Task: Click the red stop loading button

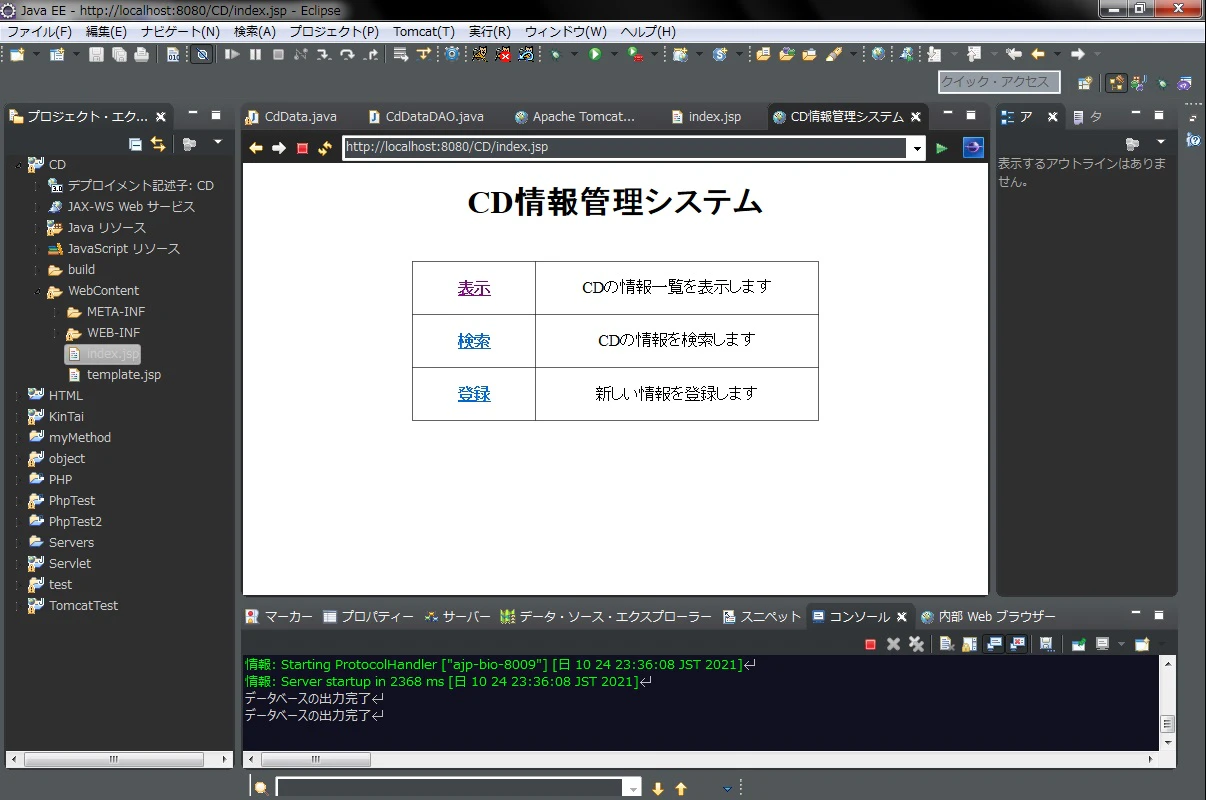Action: point(302,148)
